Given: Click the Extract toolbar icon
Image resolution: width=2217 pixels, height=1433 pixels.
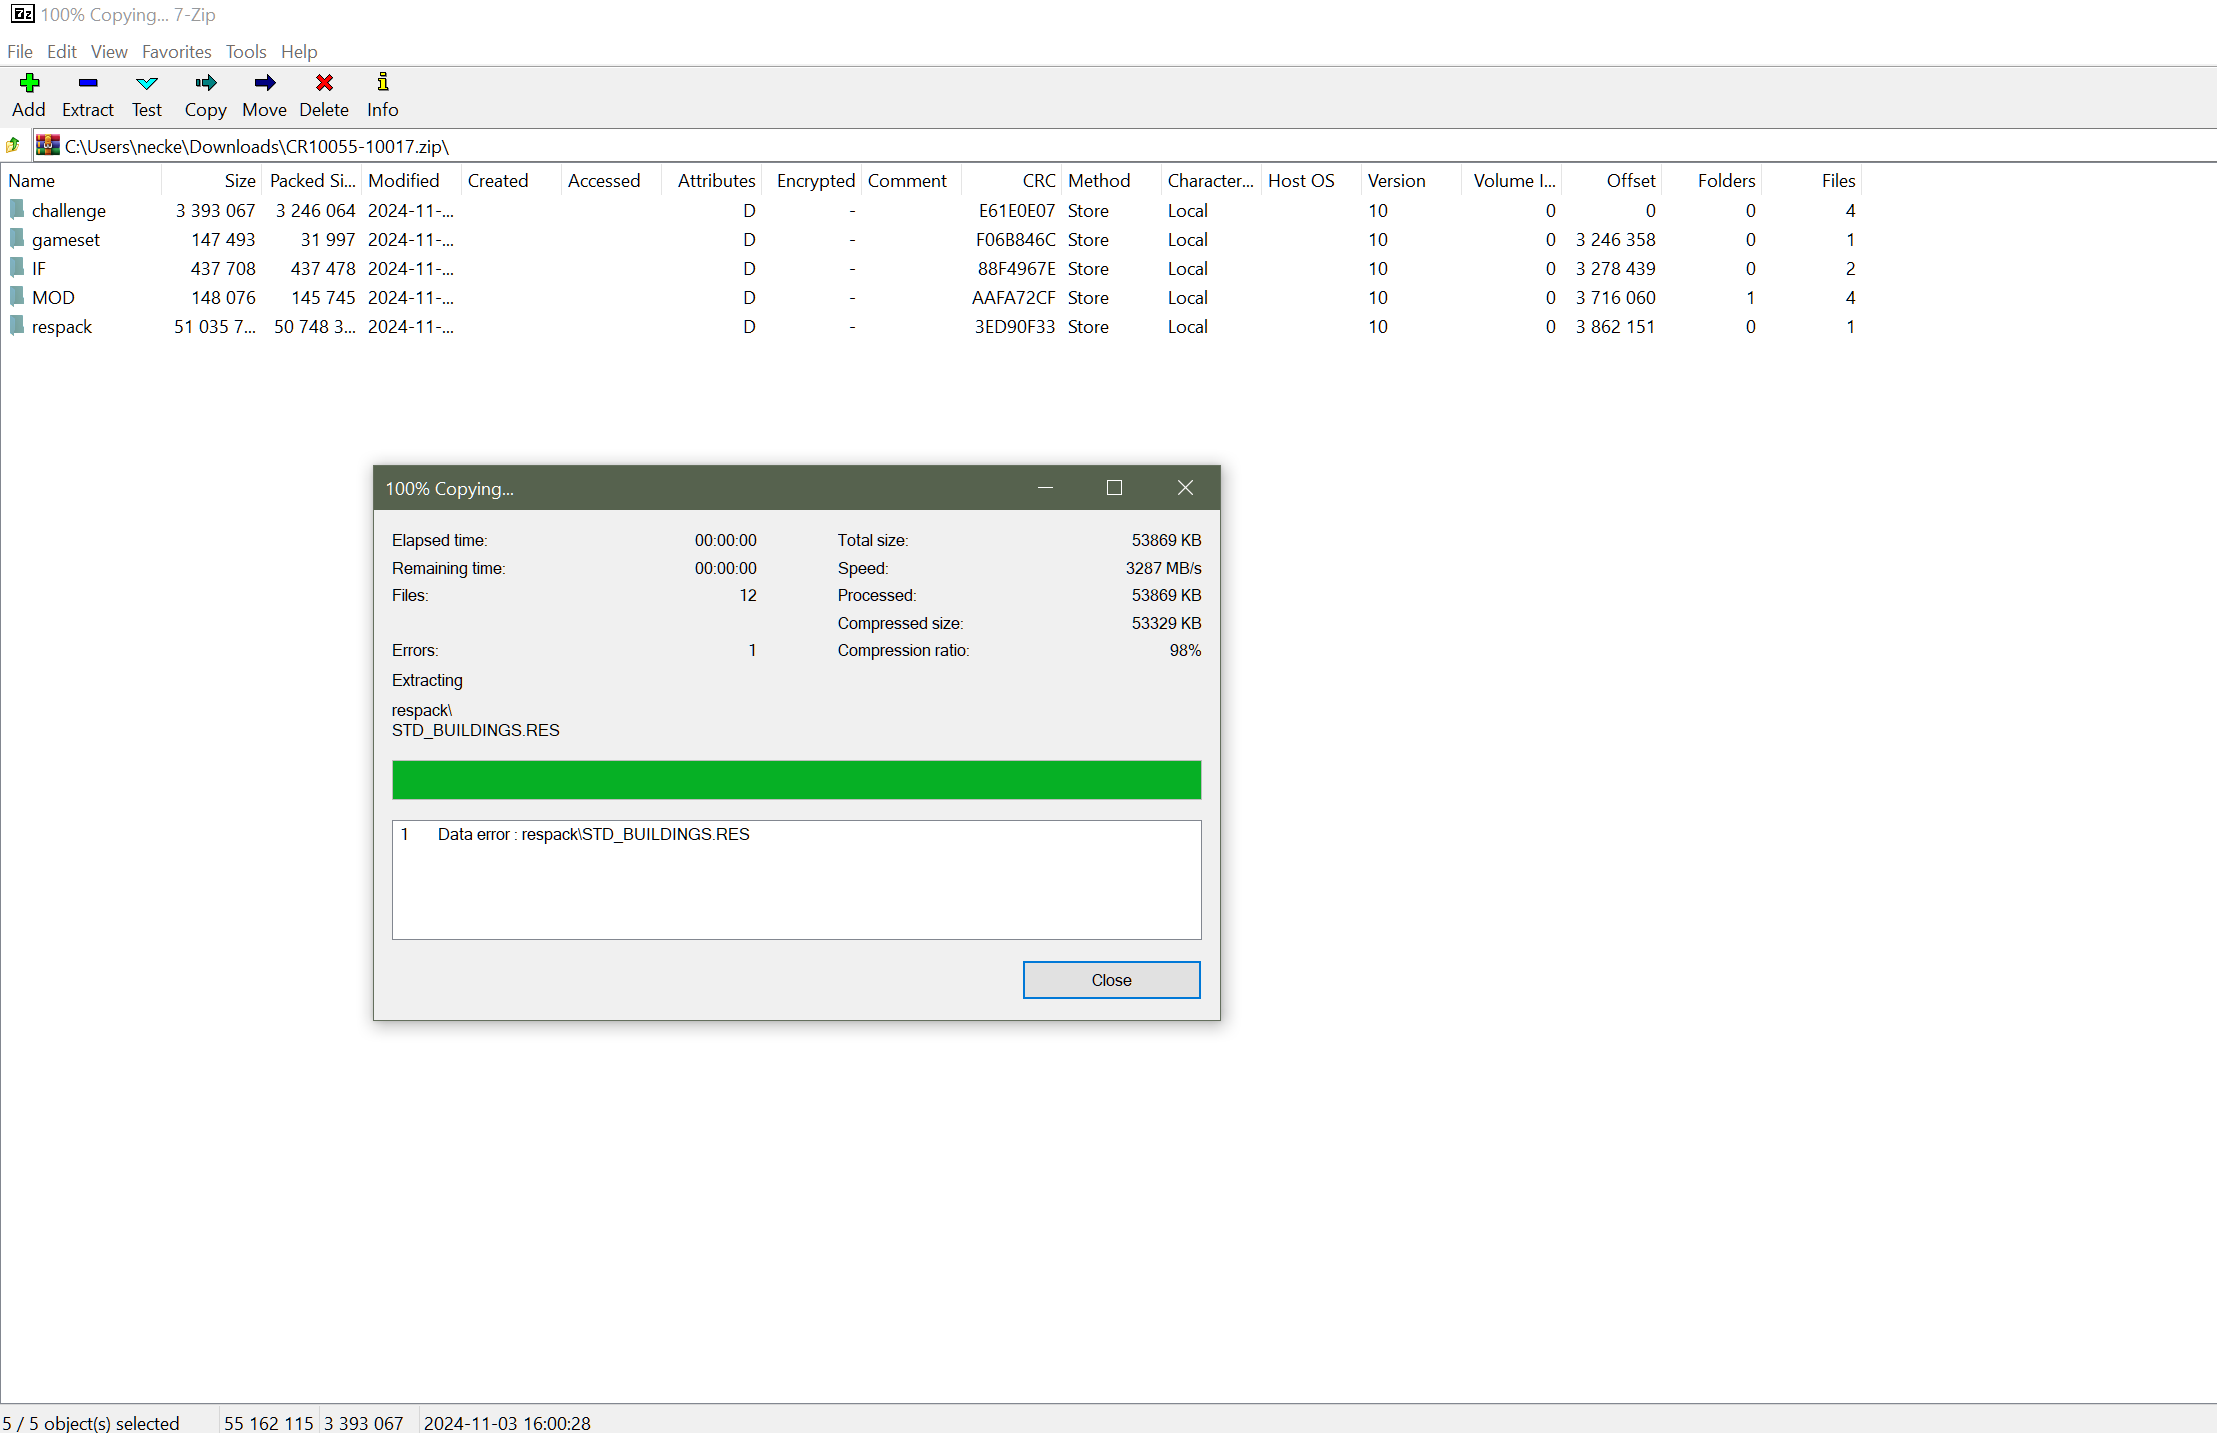Looking at the screenshot, I should (88, 83).
